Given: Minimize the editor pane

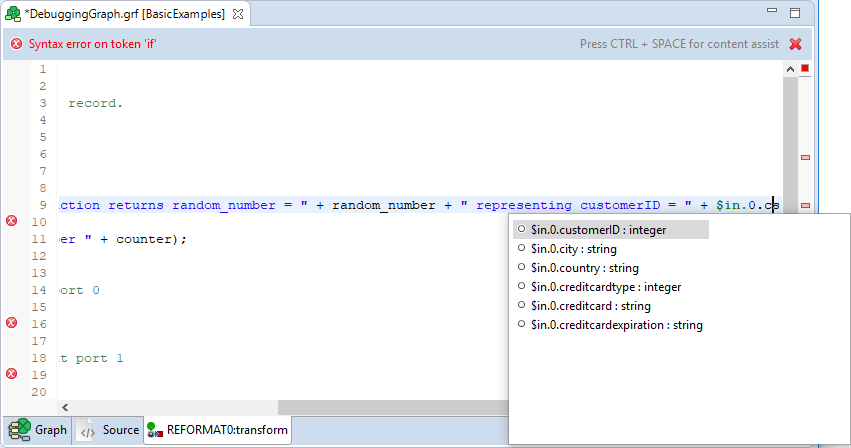Looking at the screenshot, I should [x=769, y=14].
